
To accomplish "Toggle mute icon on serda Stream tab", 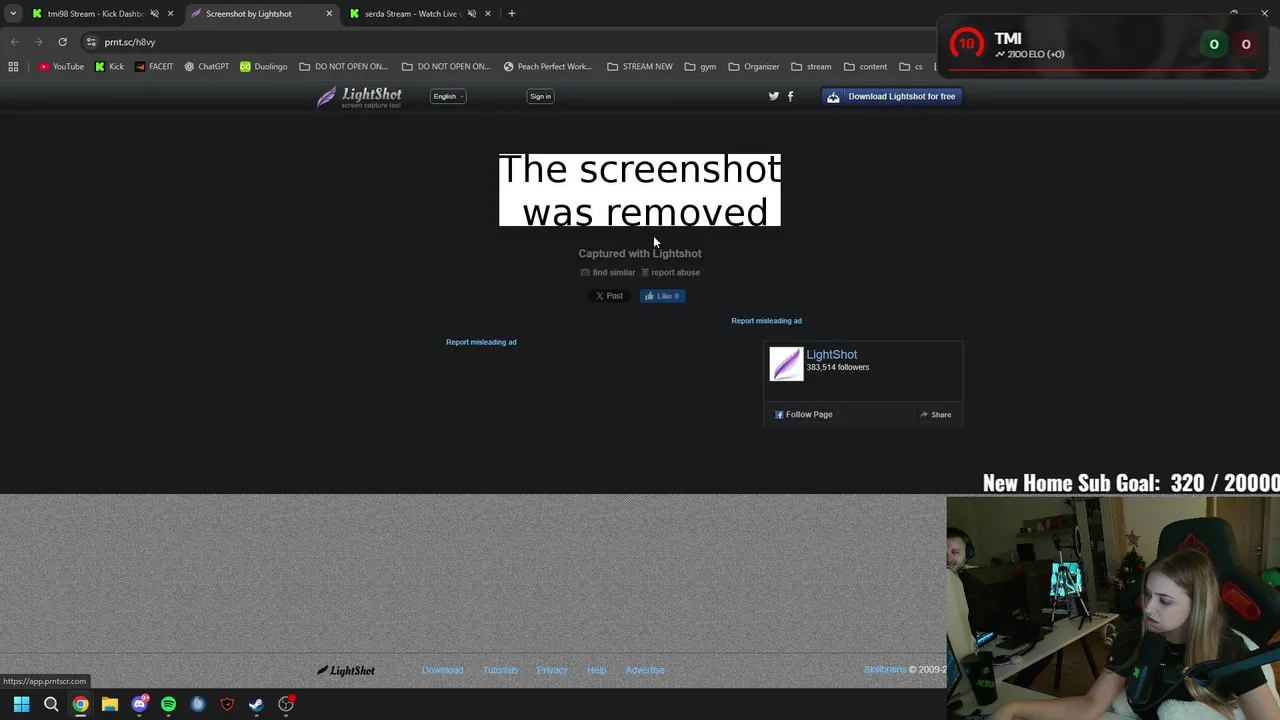I will coord(471,14).
